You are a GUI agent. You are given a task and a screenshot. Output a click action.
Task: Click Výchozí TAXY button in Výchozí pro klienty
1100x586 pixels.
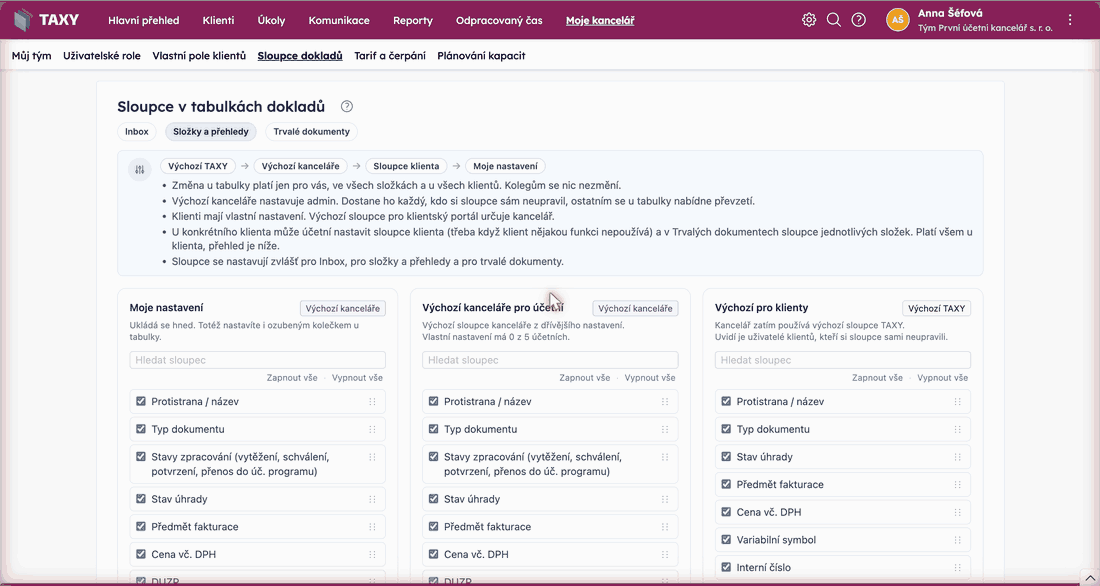[937, 308]
